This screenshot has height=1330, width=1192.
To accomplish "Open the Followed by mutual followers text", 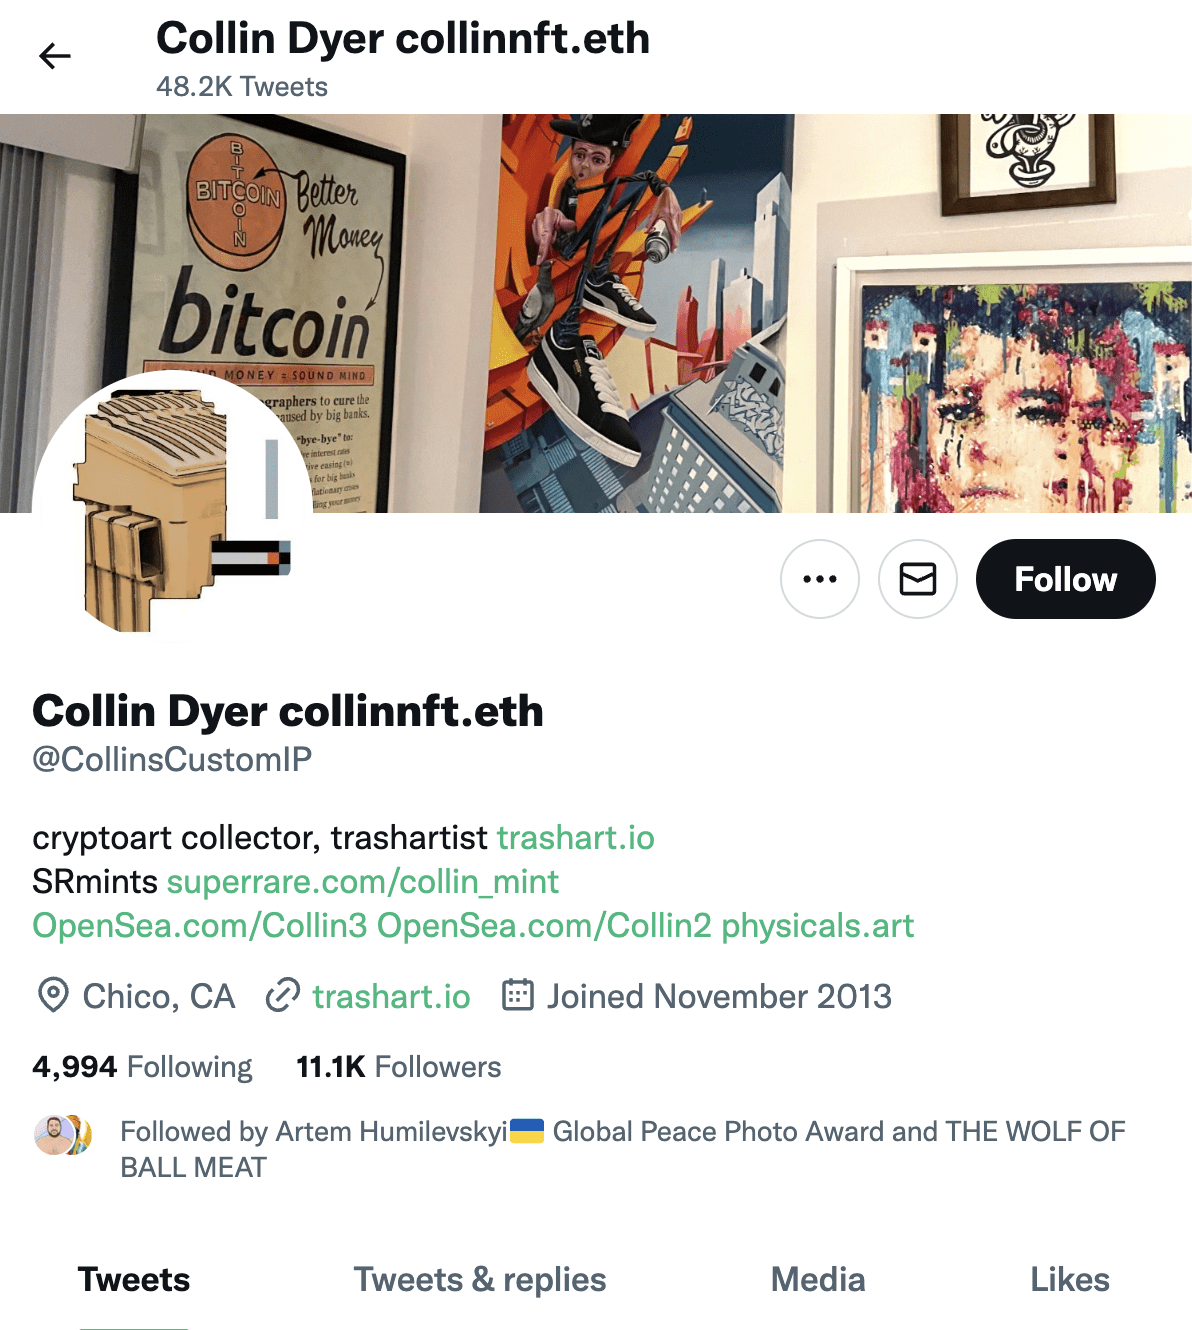I will tap(623, 1149).
